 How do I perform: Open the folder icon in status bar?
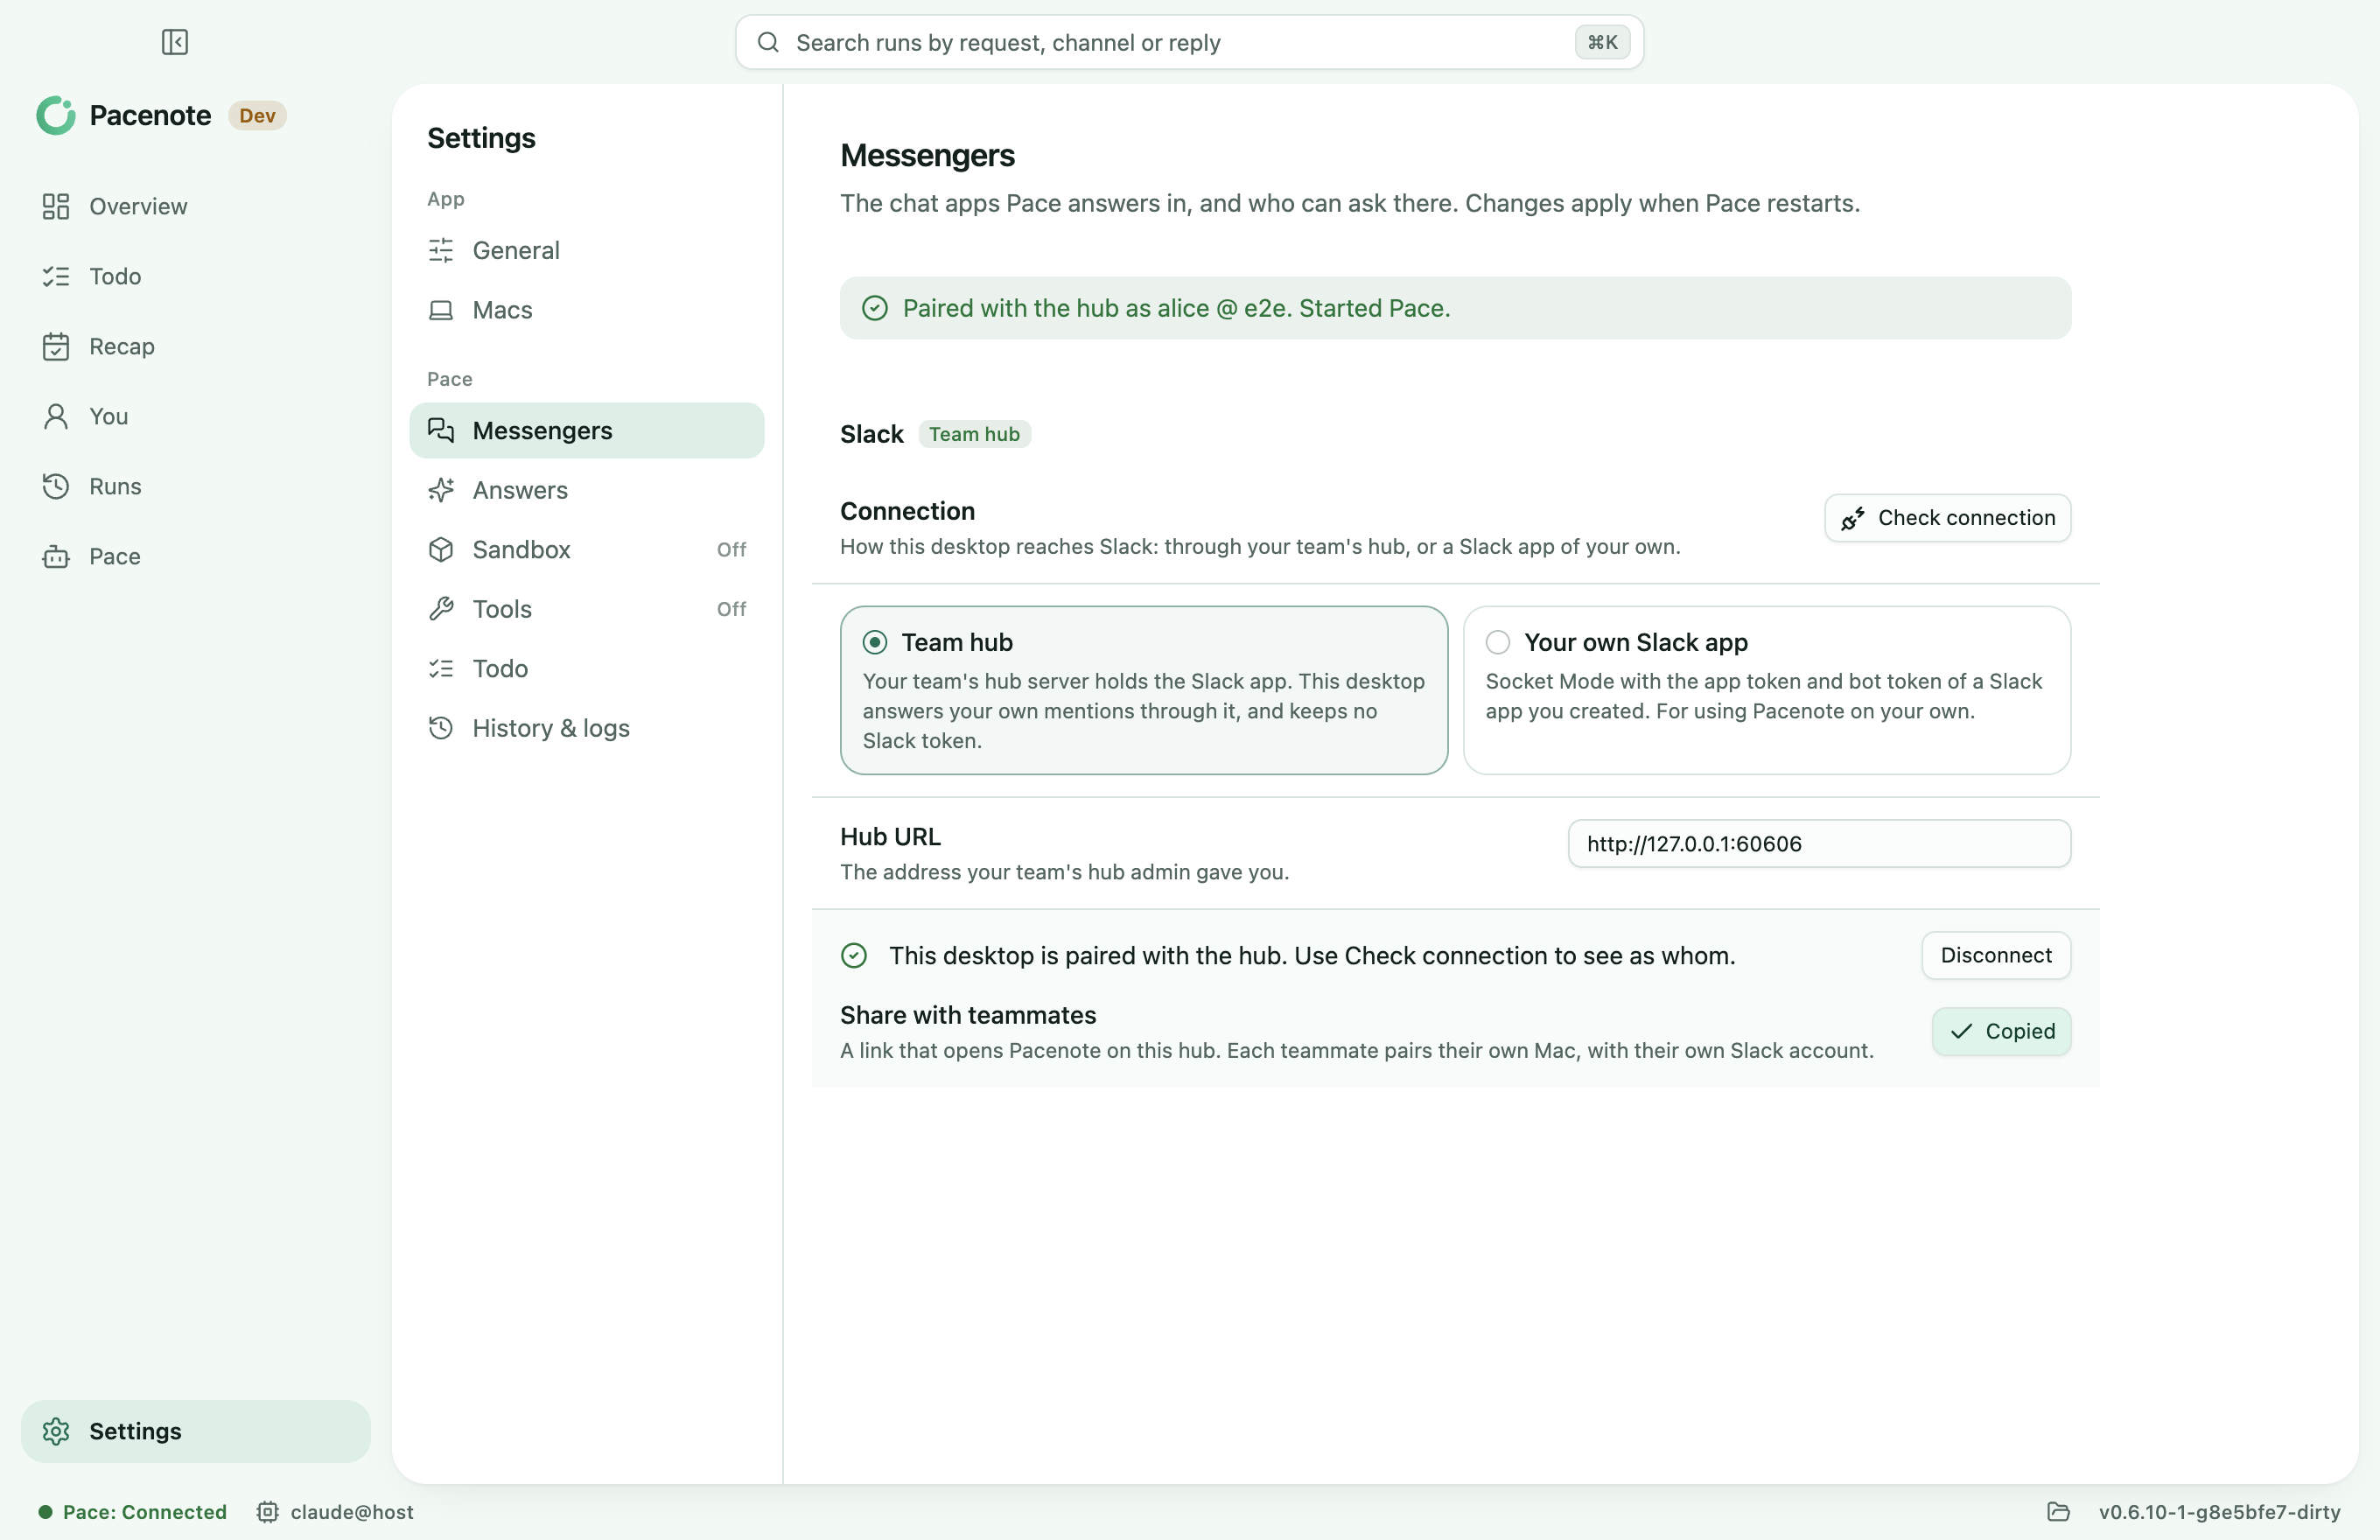(x=2058, y=1512)
